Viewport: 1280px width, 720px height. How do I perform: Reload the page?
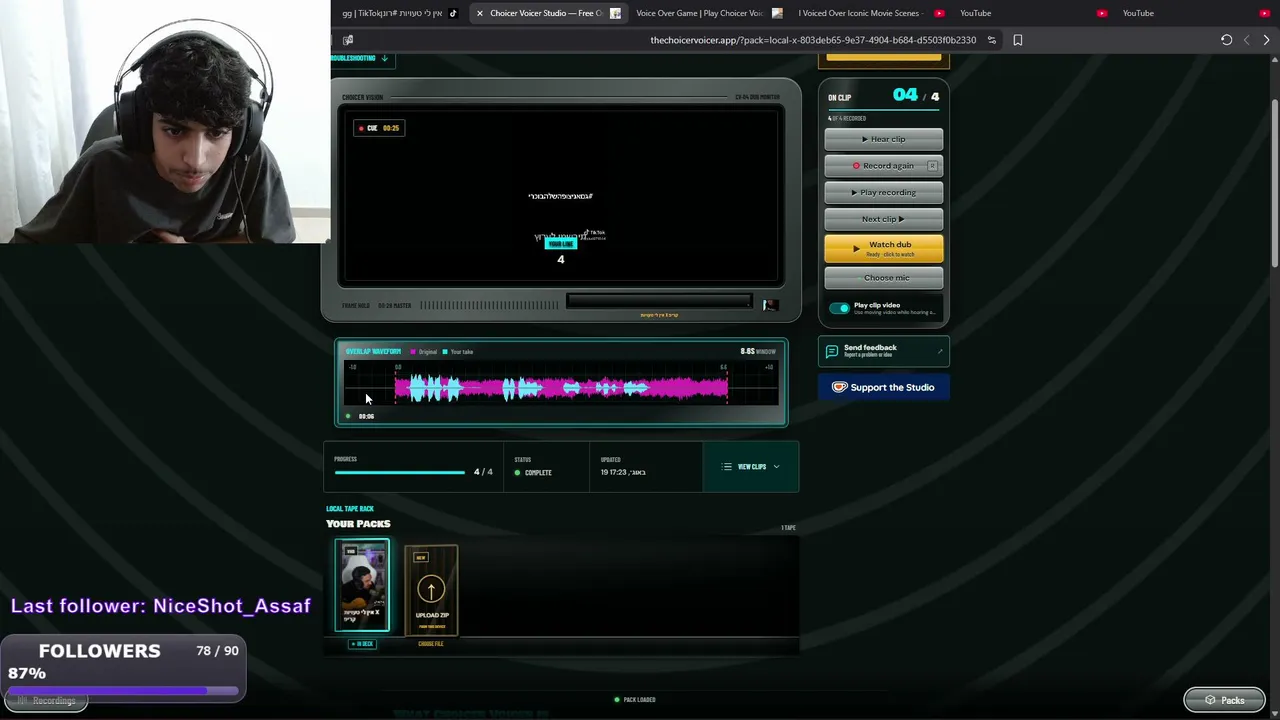[x=1226, y=40]
